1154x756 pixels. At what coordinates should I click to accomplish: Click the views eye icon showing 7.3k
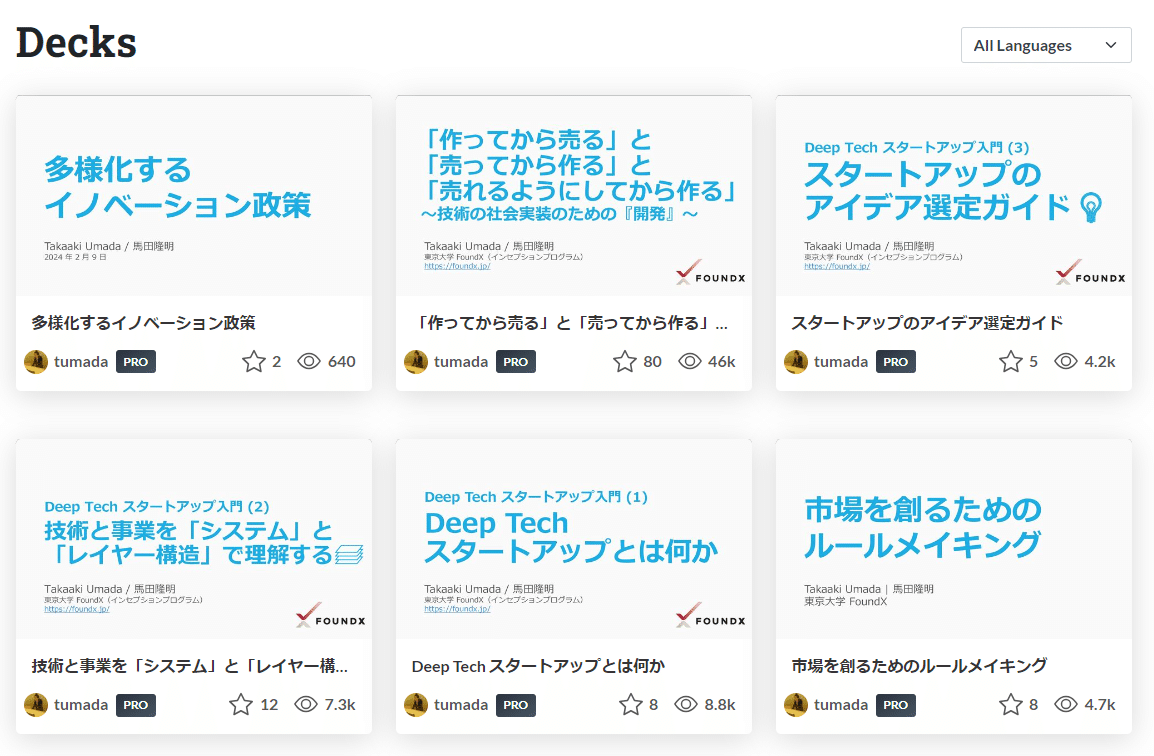point(305,704)
